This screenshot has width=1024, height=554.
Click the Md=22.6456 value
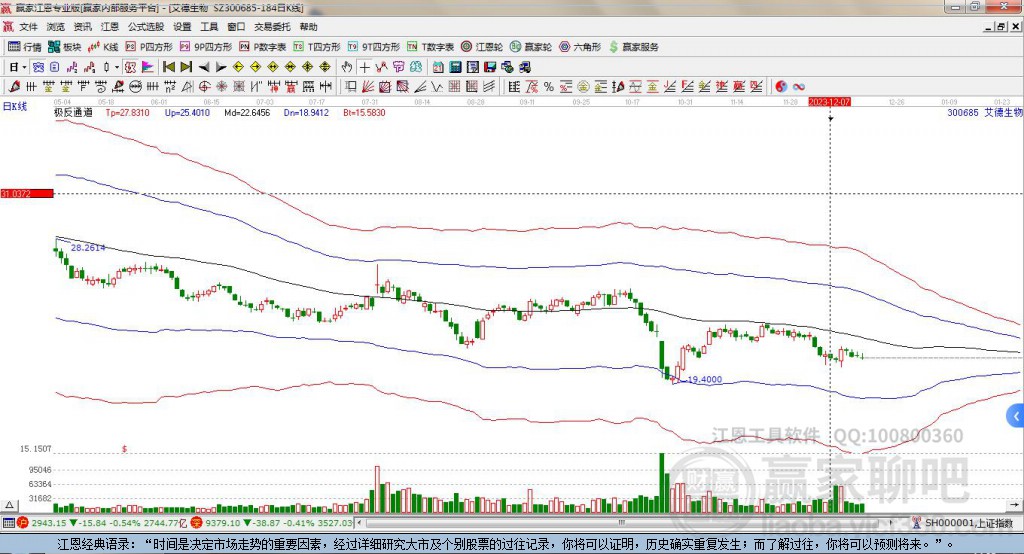click(247, 112)
